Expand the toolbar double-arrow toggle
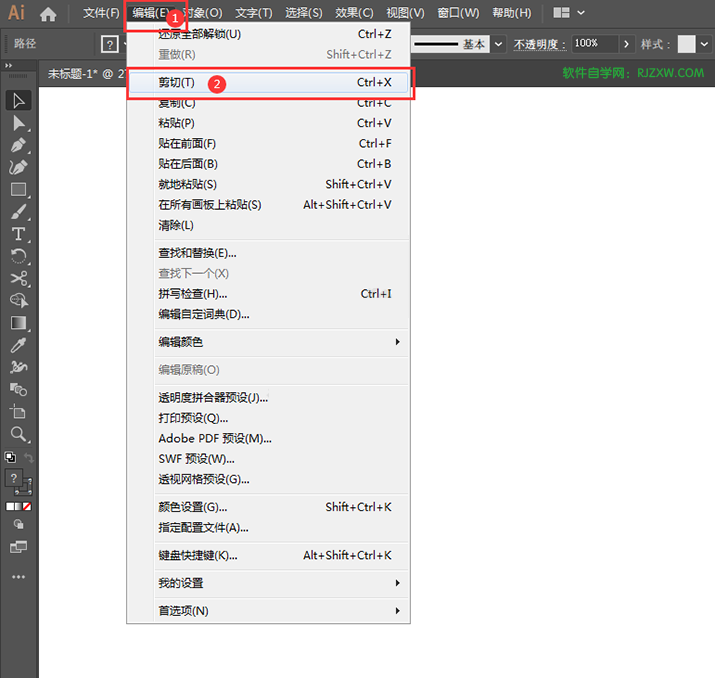Screen dimensions: 715x678 [8, 66]
